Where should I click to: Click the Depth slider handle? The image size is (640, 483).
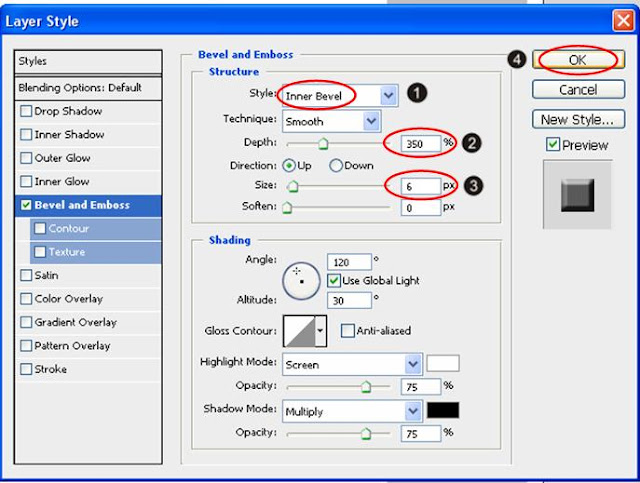pos(323,143)
